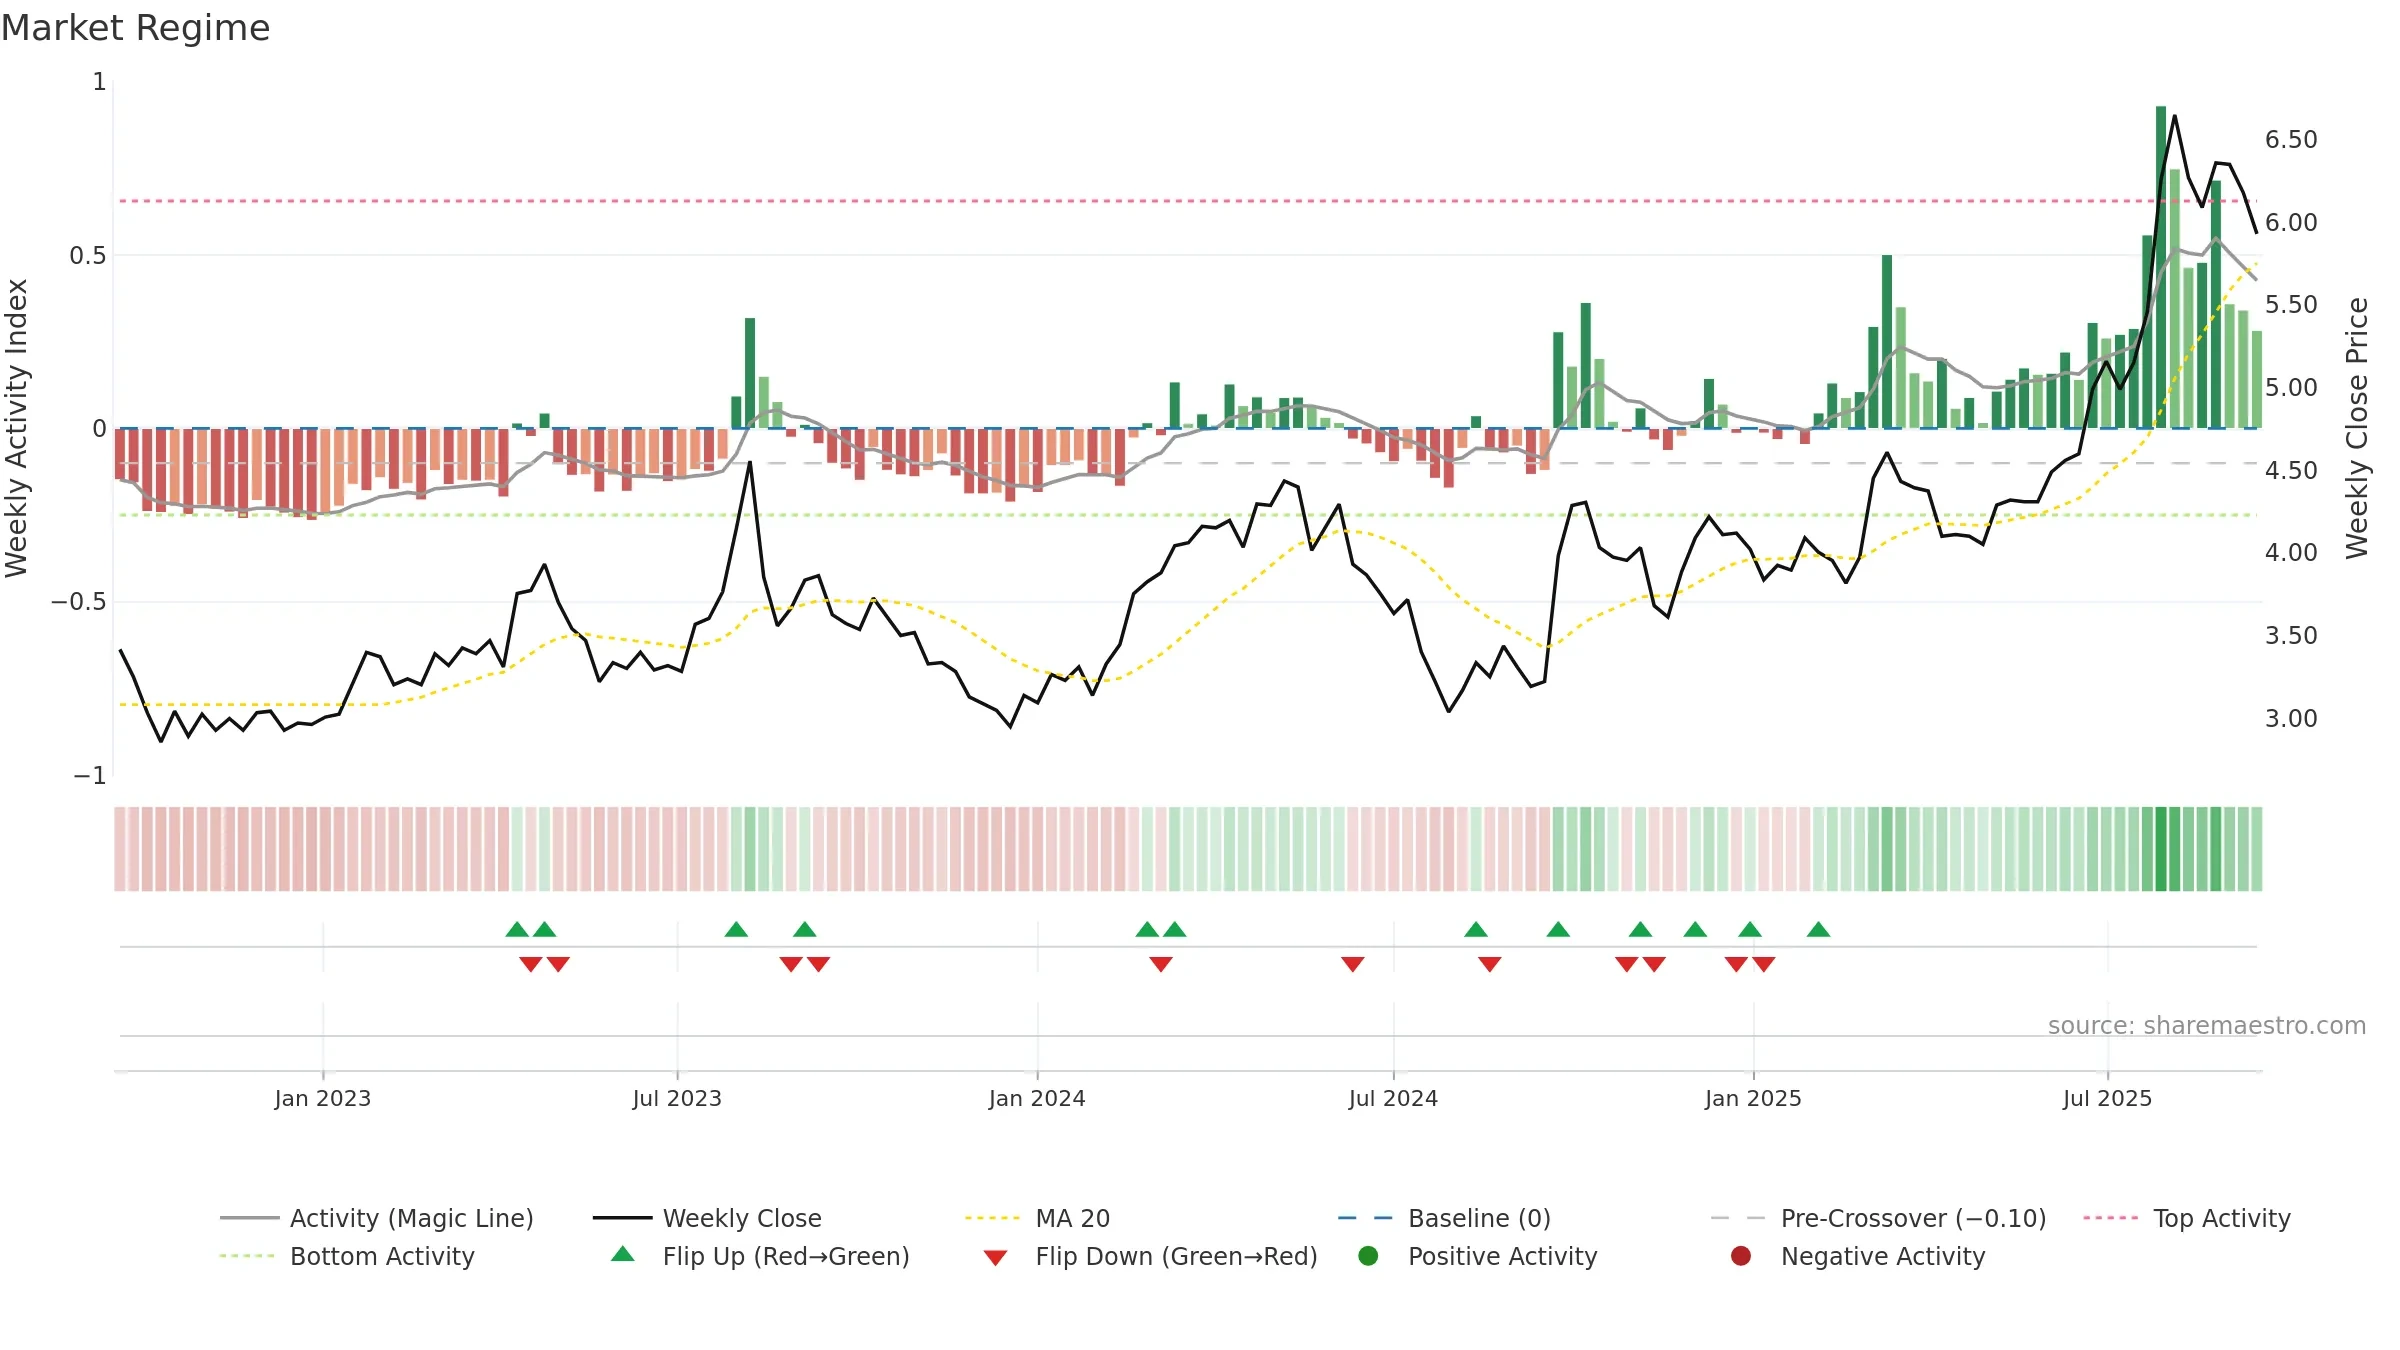Click the Negative Activity red circle legend icon
This screenshot has width=2400, height=1350.
(1741, 1256)
